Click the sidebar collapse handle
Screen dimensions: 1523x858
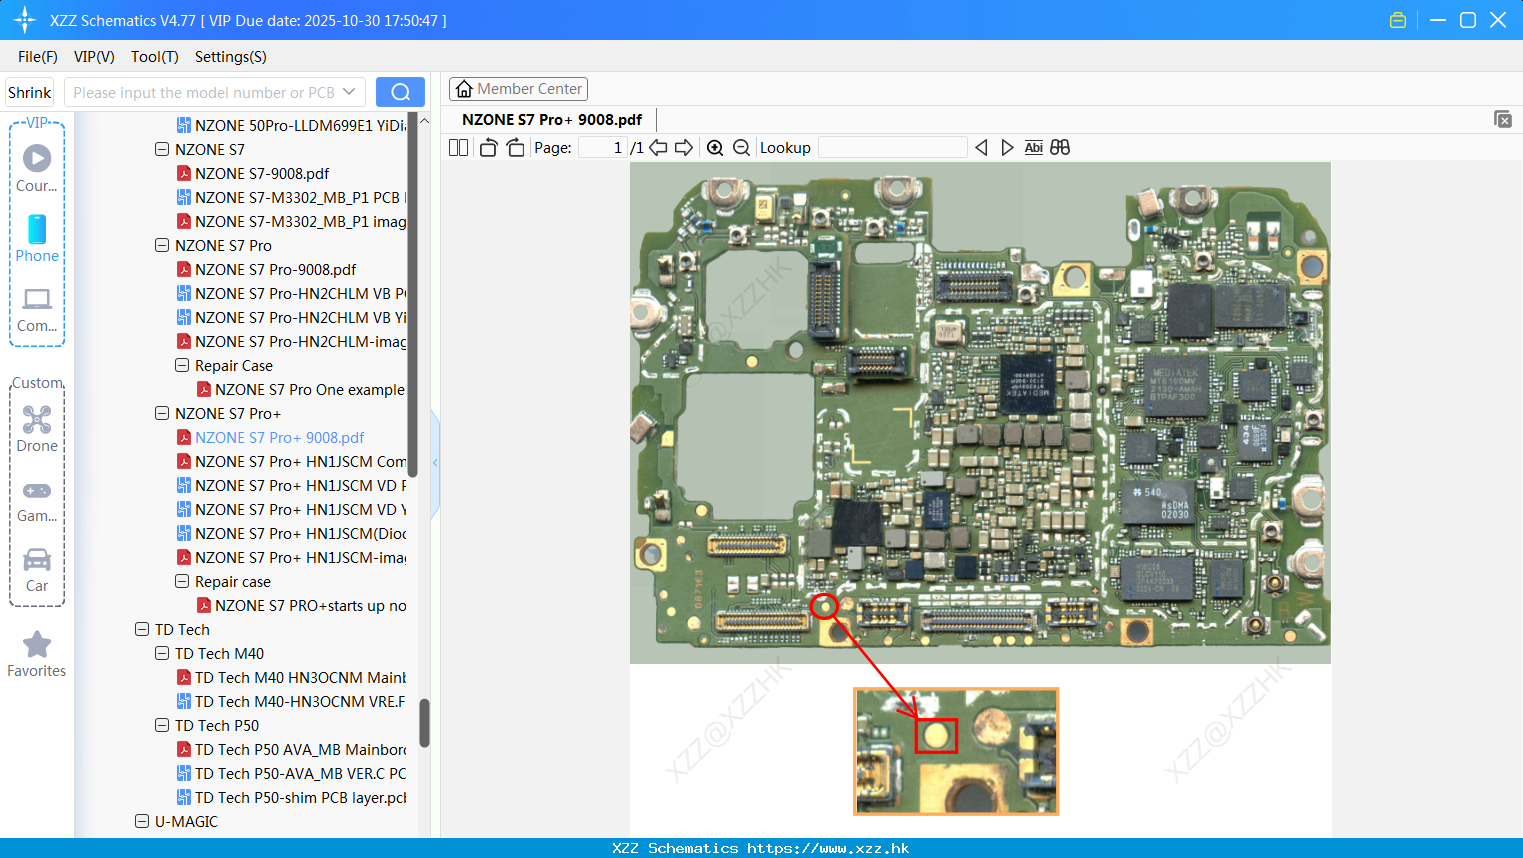pyautogui.click(x=435, y=463)
